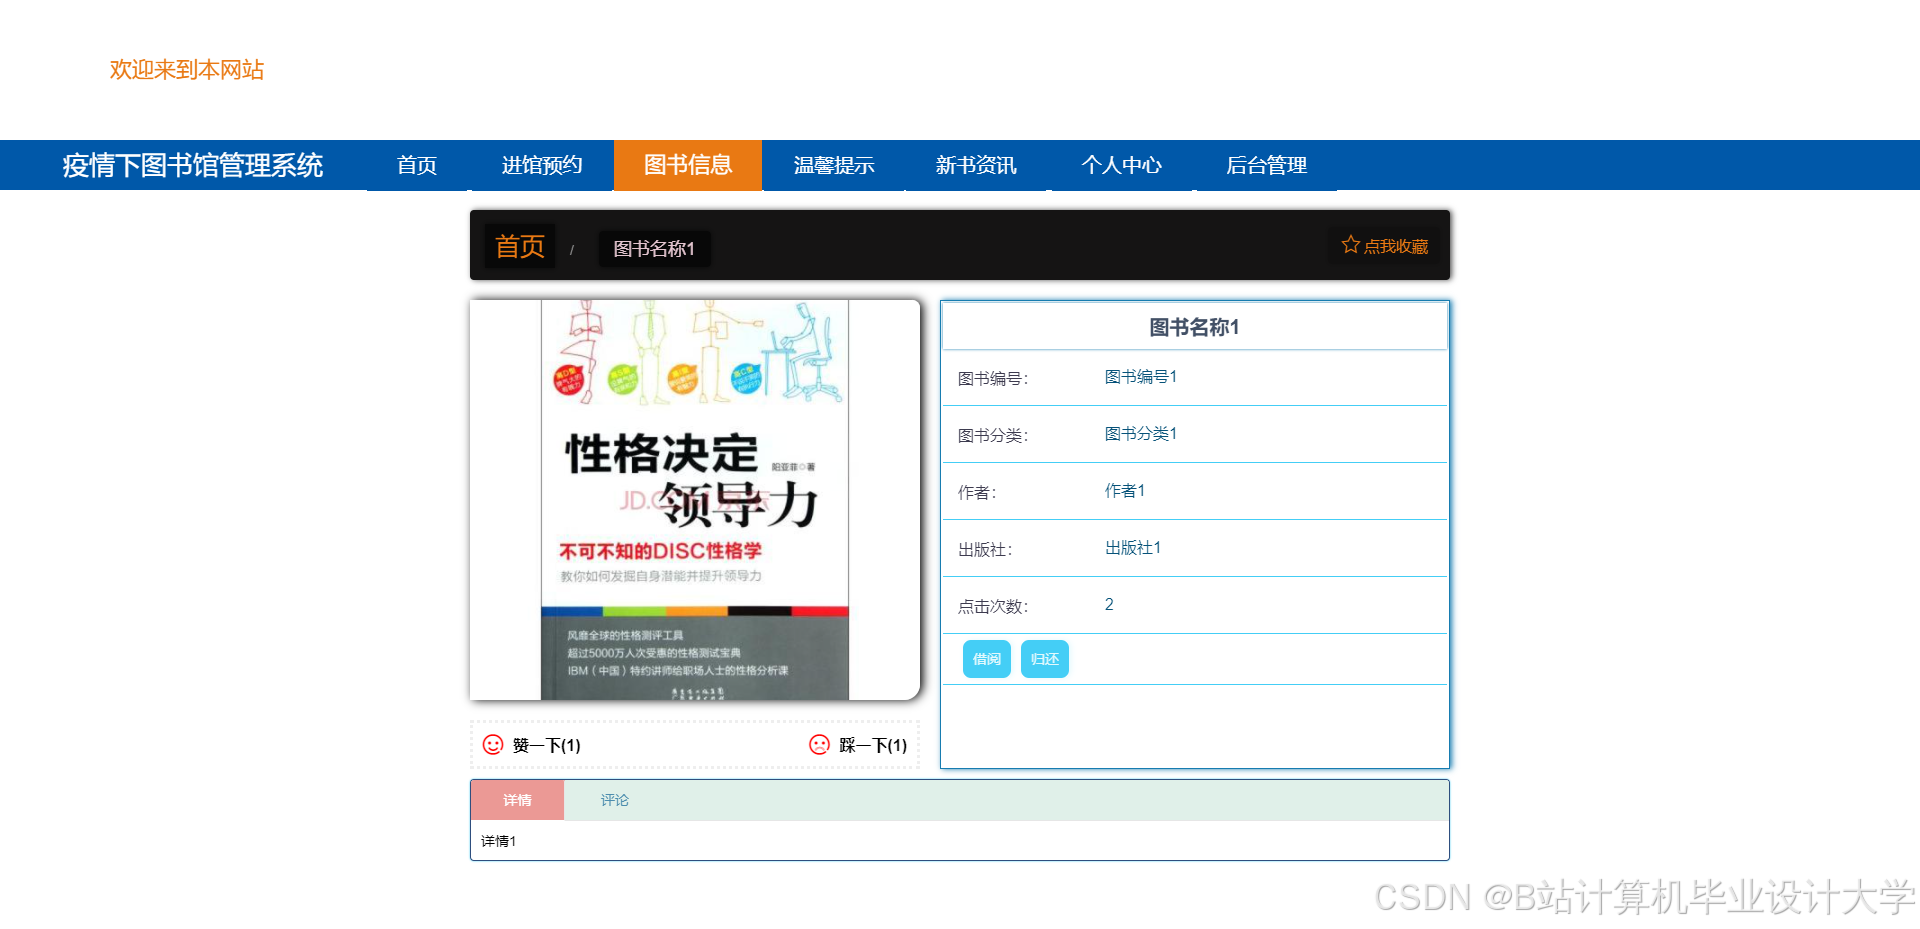Viewport: 1920px width, 929px height.
Task: Switch to the 详情 tab
Action: pyautogui.click(x=517, y=800)
